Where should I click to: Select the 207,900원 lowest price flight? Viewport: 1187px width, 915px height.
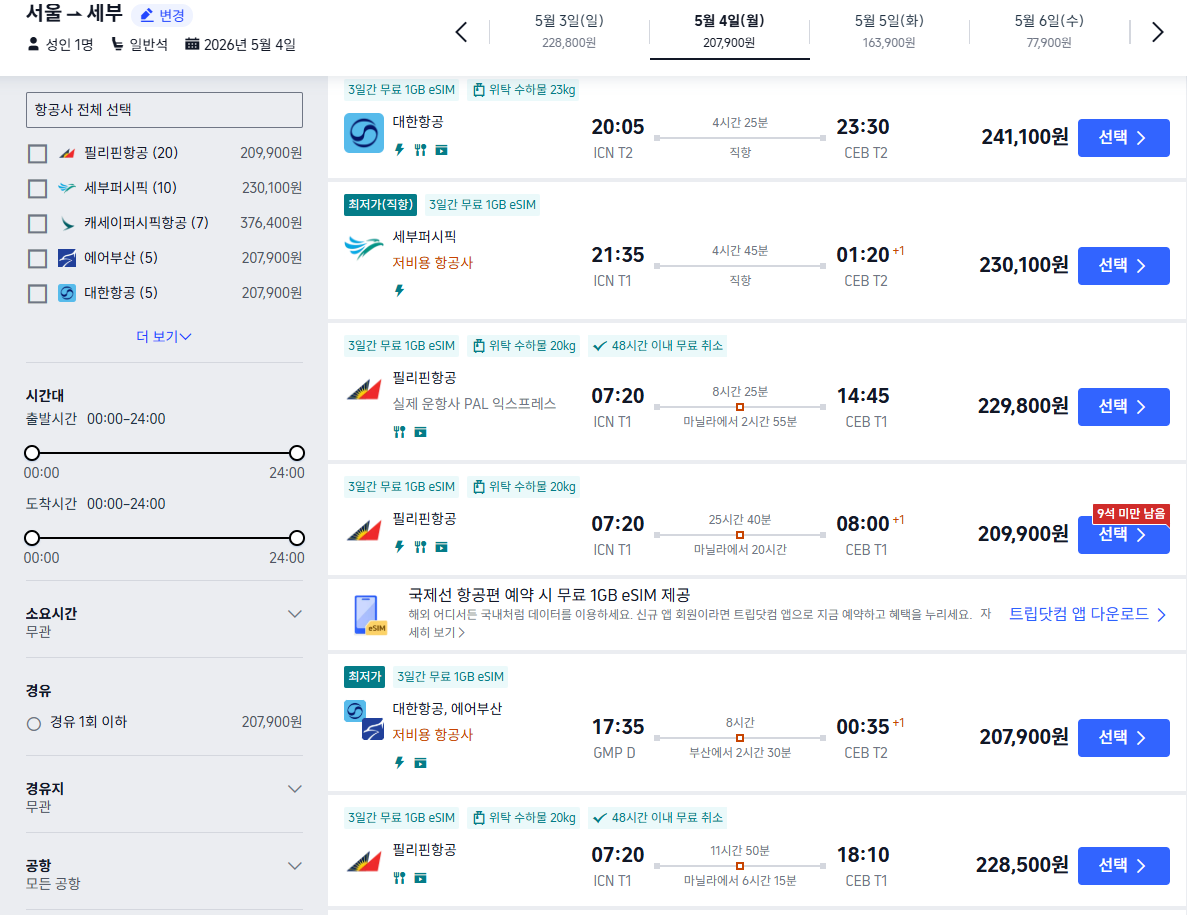[1123, 738]
